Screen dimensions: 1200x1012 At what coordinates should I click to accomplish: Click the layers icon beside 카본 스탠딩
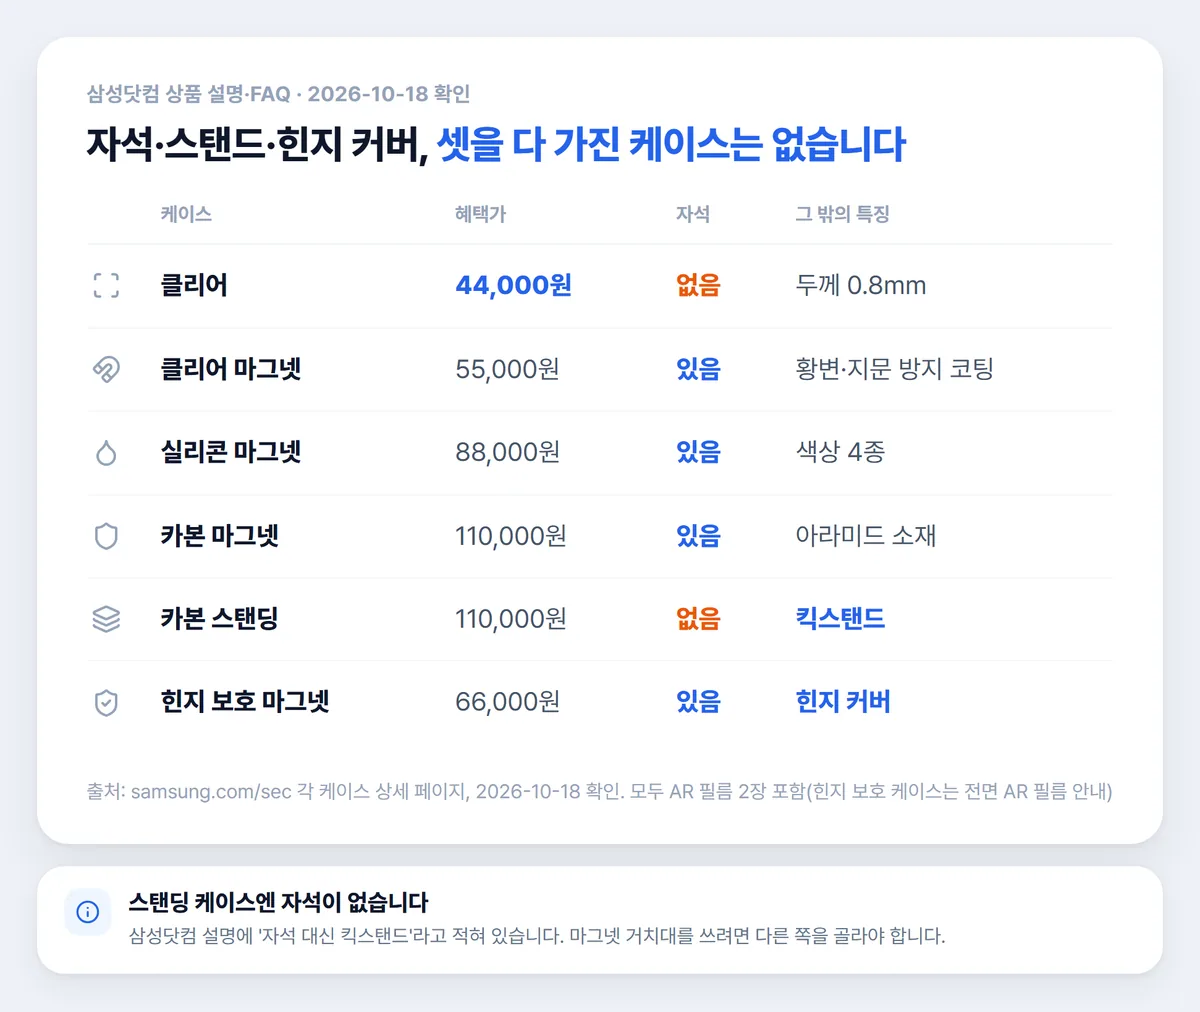[x=106, y=619]
